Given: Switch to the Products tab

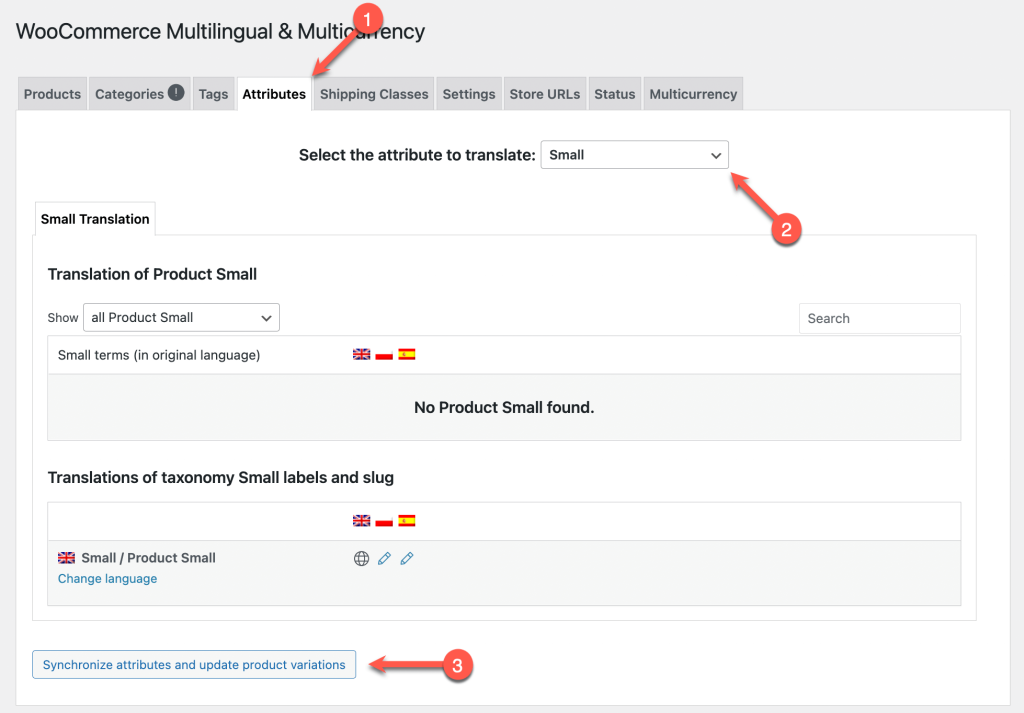Looking at the screenshot, I should [52, 94].
